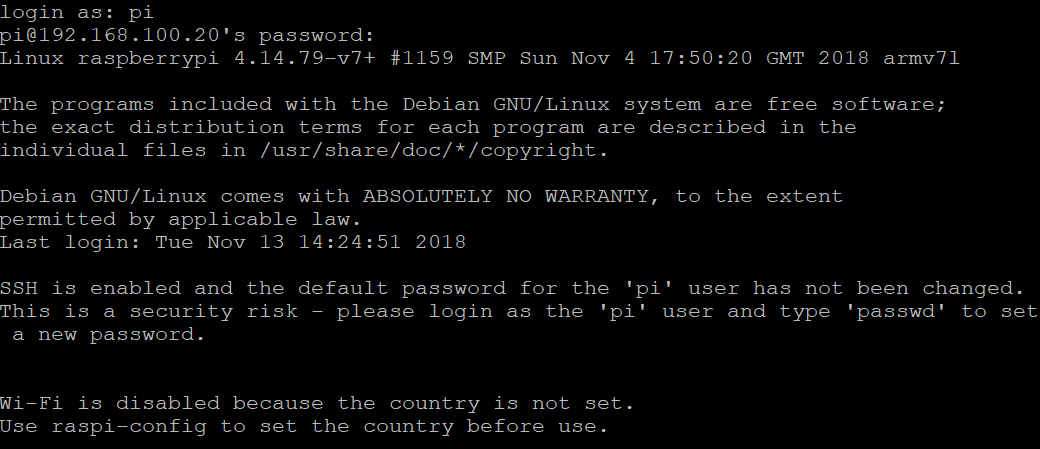Click 'SSH is enabled' warning text
Image resolution: width=1040 pixels, height=449 pixels.
click(x=90, y=289)
